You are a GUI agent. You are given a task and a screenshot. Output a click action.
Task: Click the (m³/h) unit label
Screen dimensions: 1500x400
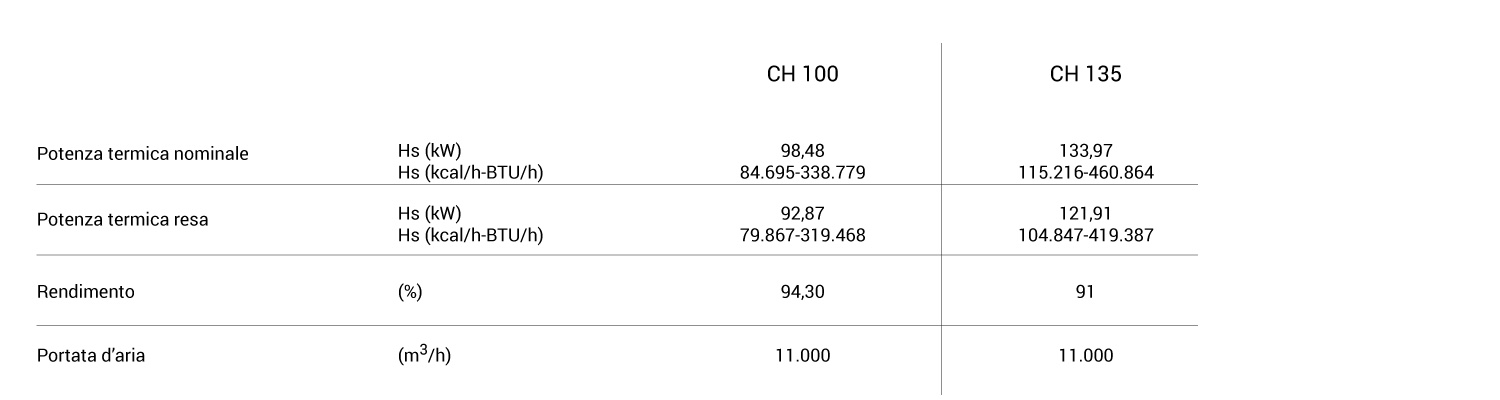(424, 355)
